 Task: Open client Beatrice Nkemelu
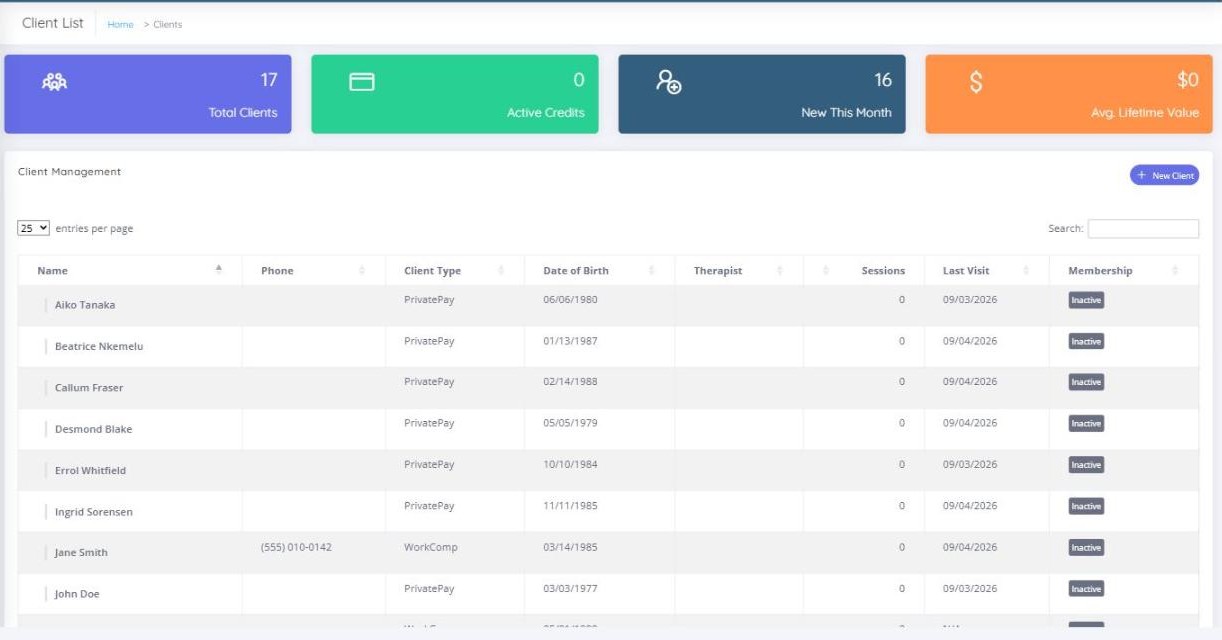coord(99,346)
